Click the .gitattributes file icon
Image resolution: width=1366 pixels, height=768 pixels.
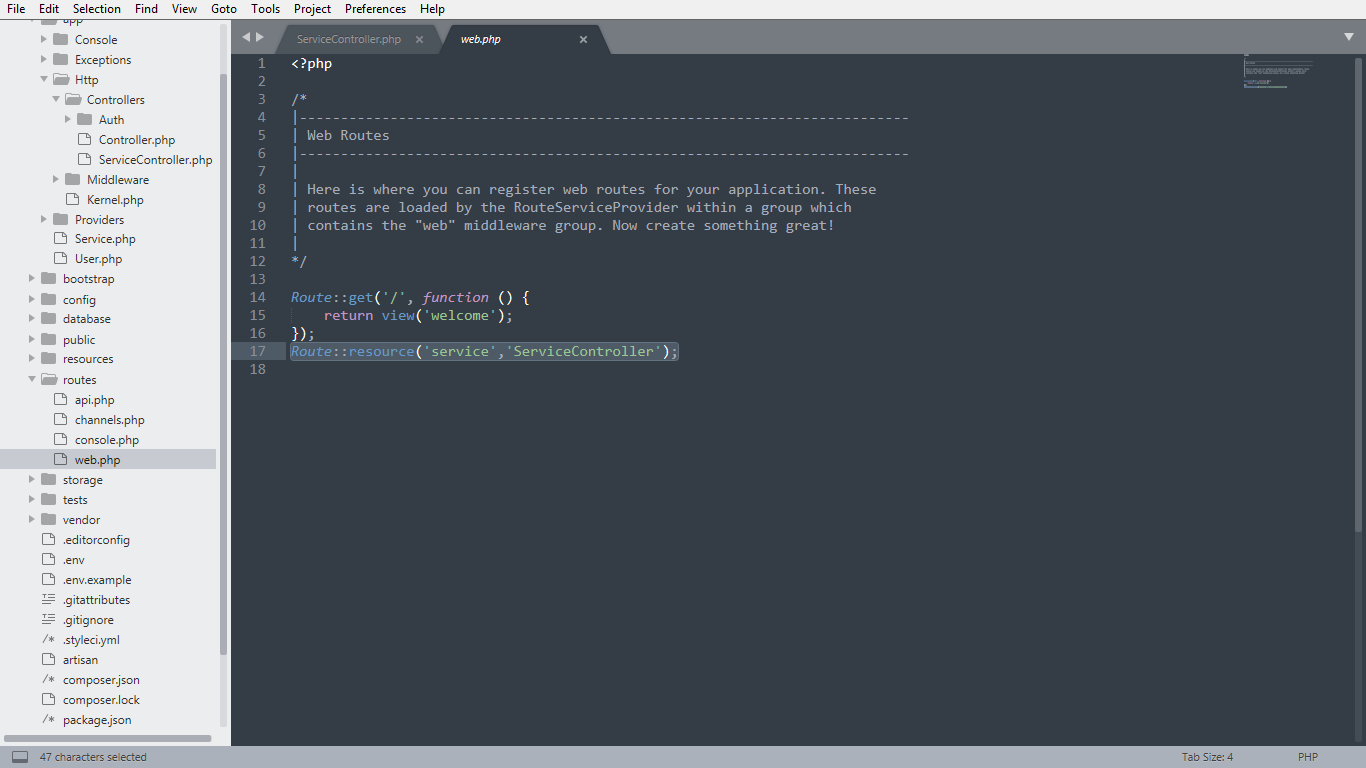[48, 600]
